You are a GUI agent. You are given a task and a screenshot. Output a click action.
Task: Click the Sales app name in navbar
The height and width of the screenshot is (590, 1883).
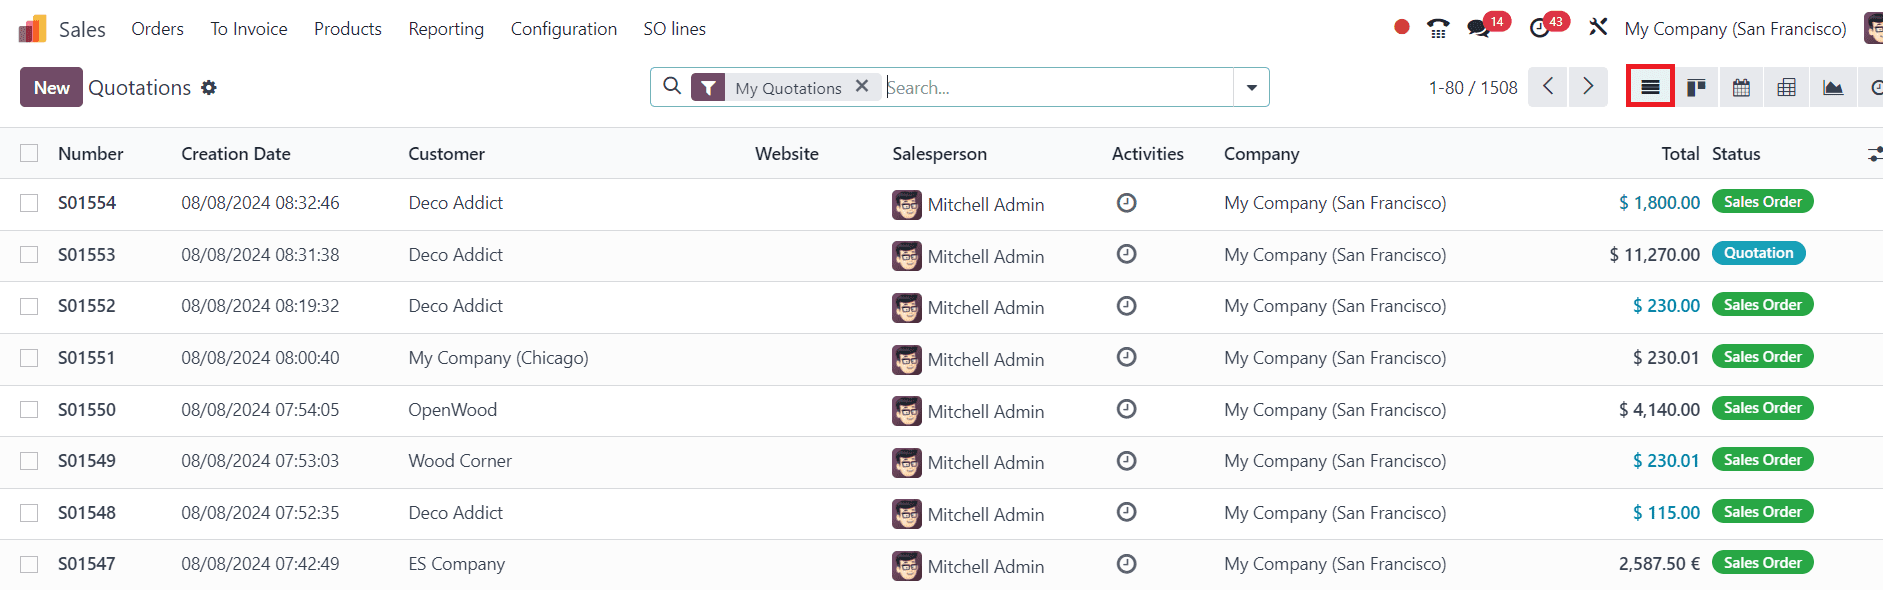(82, 30)
